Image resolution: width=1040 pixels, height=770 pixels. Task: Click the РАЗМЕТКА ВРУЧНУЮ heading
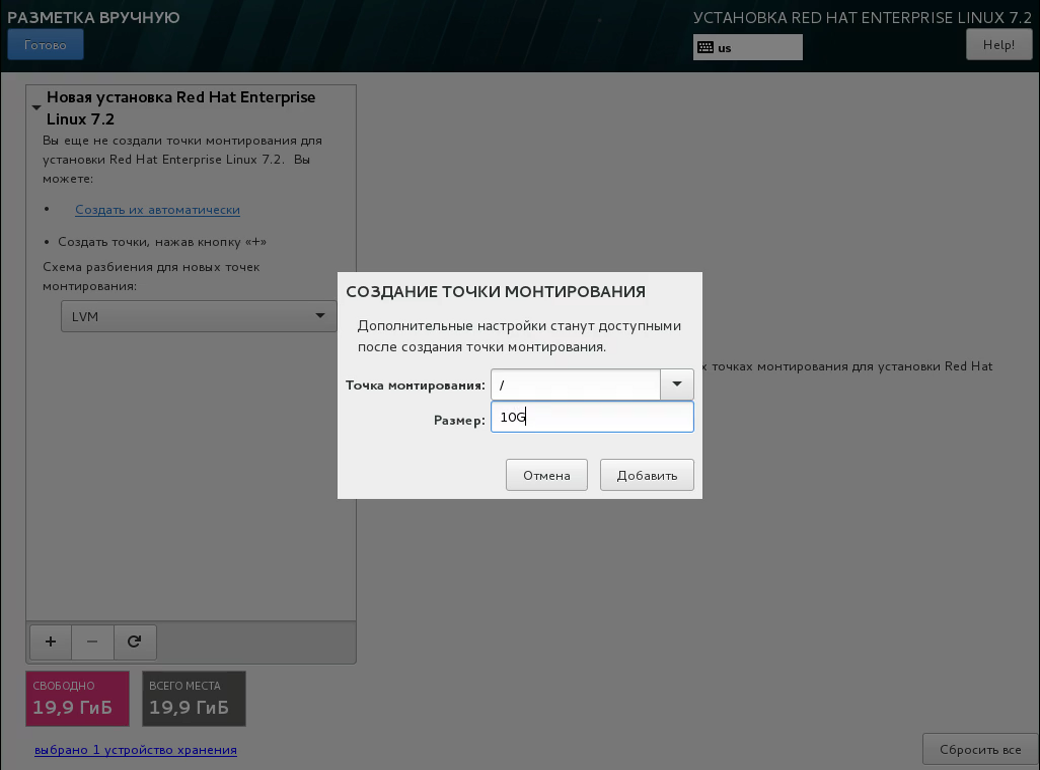point(94,17)
